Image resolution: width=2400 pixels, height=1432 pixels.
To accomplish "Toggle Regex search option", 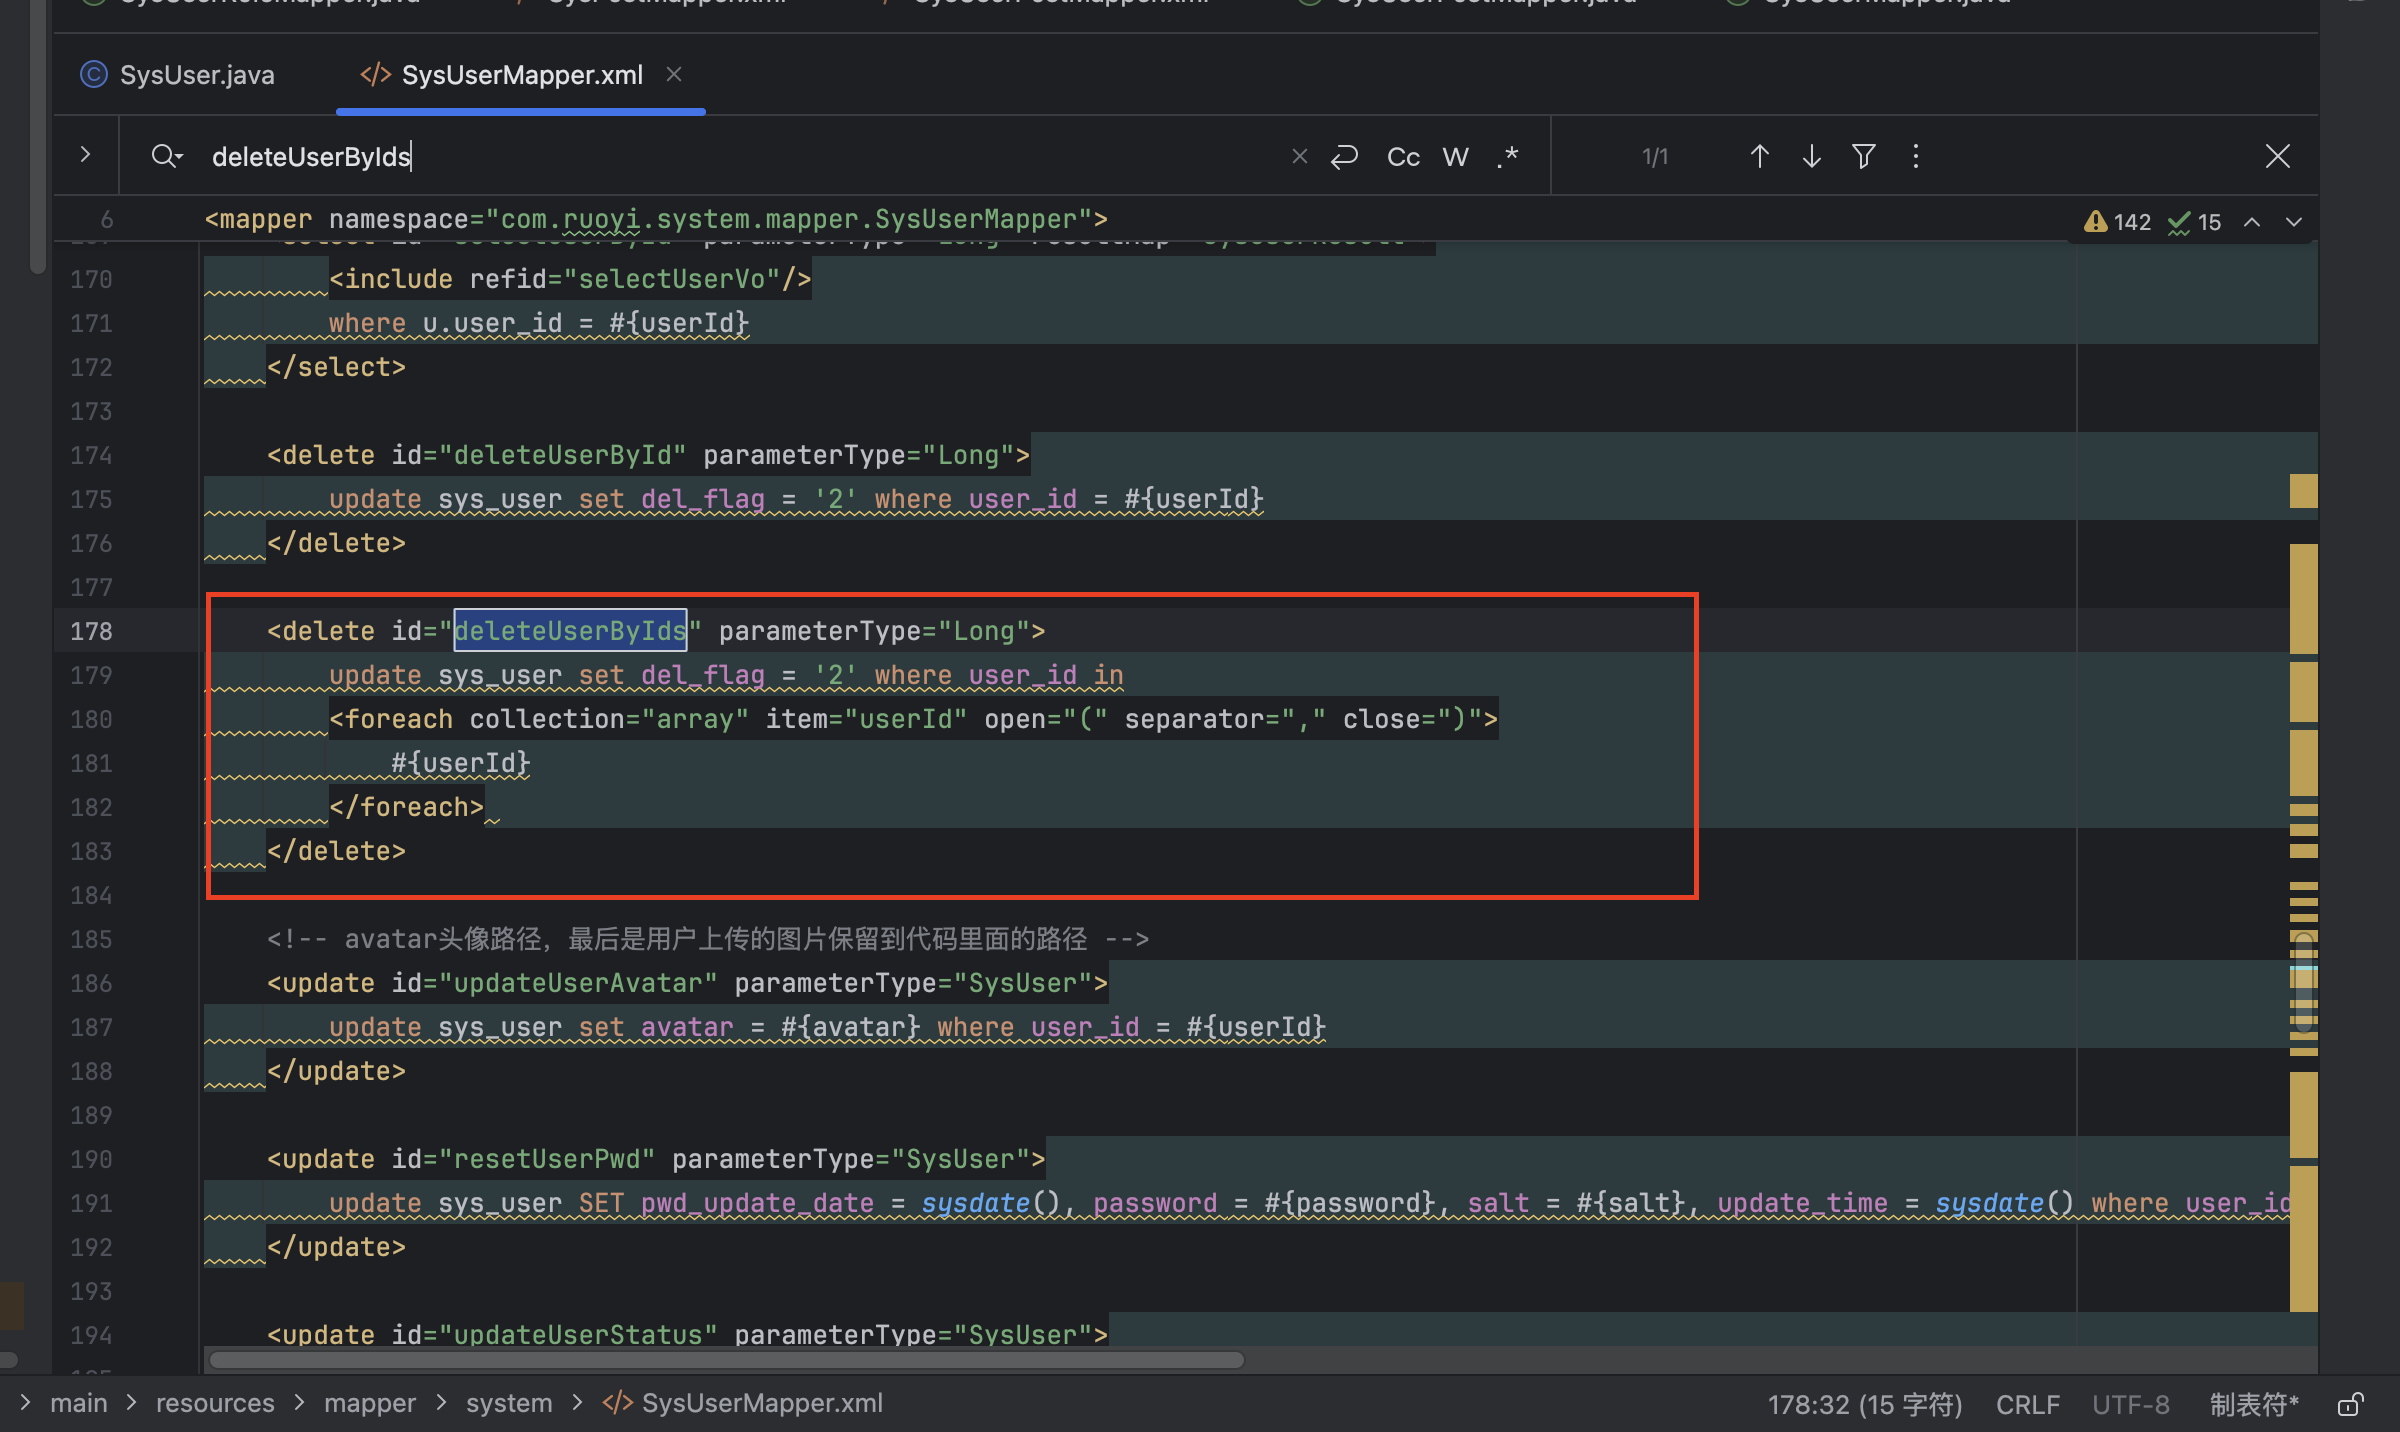I will (x=1508, y=156).
